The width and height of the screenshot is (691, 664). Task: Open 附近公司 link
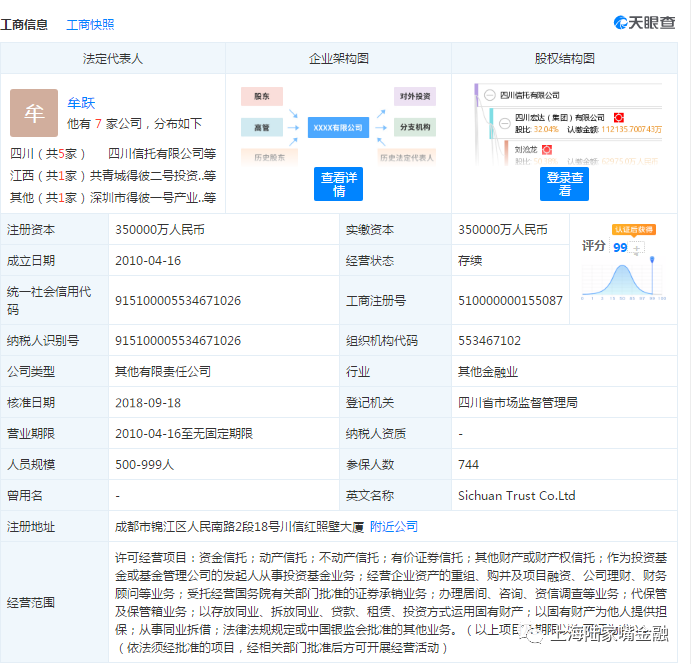point(394,527)
